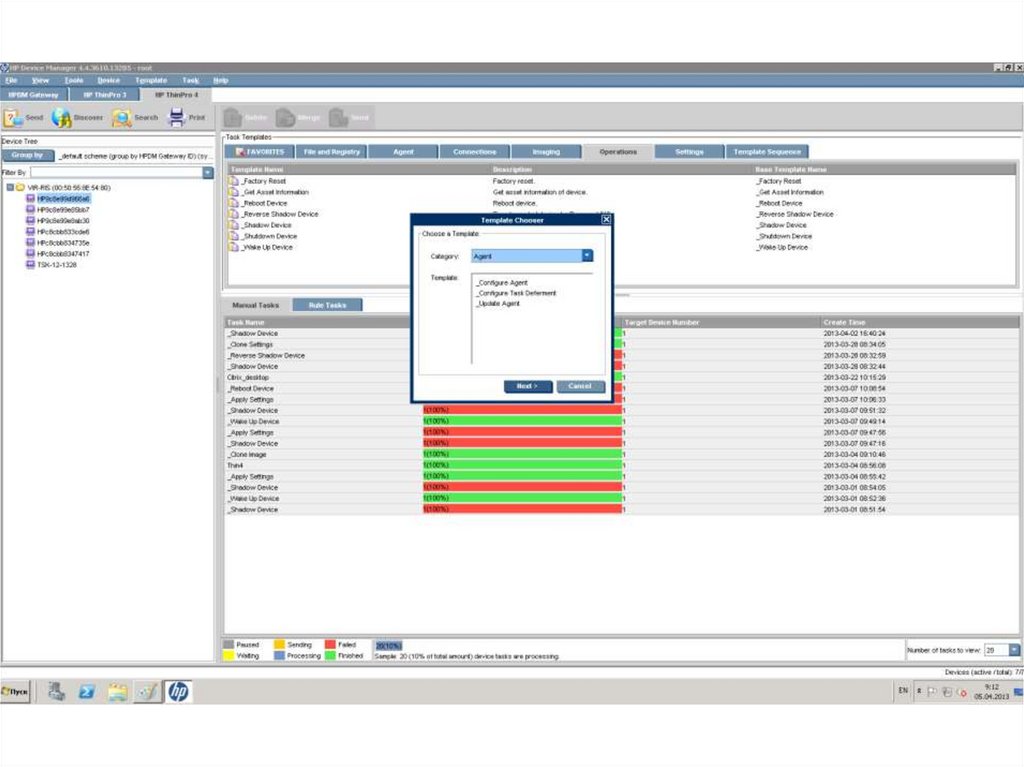Open the Category dropdown in Template Chooser

[x=588, y=255]
